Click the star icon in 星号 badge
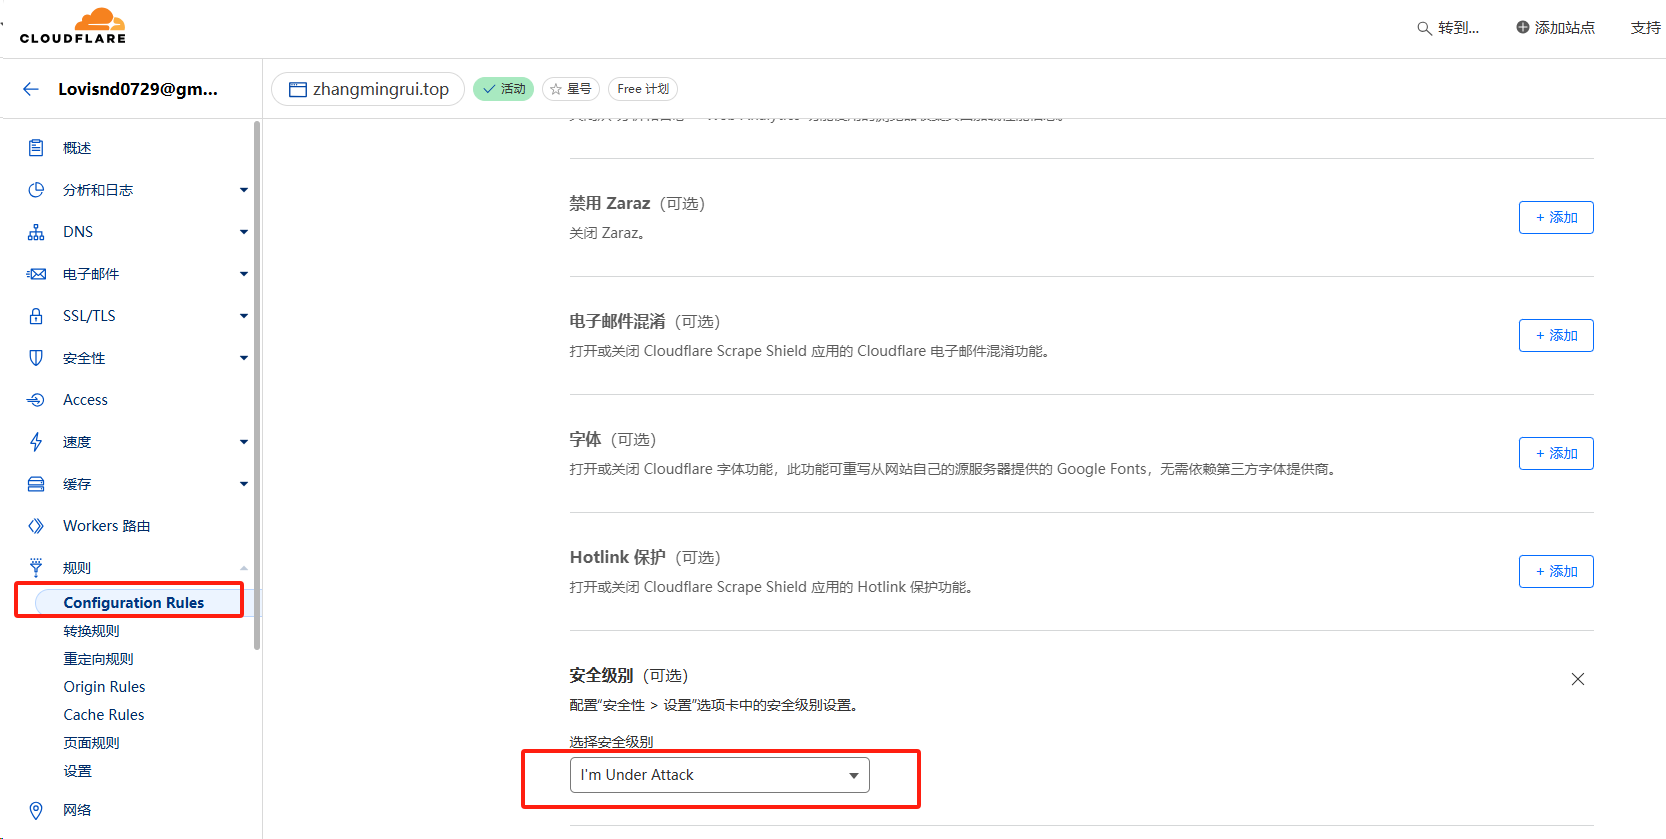This screenshot has width=1666, height=839. tap(556, 89)
